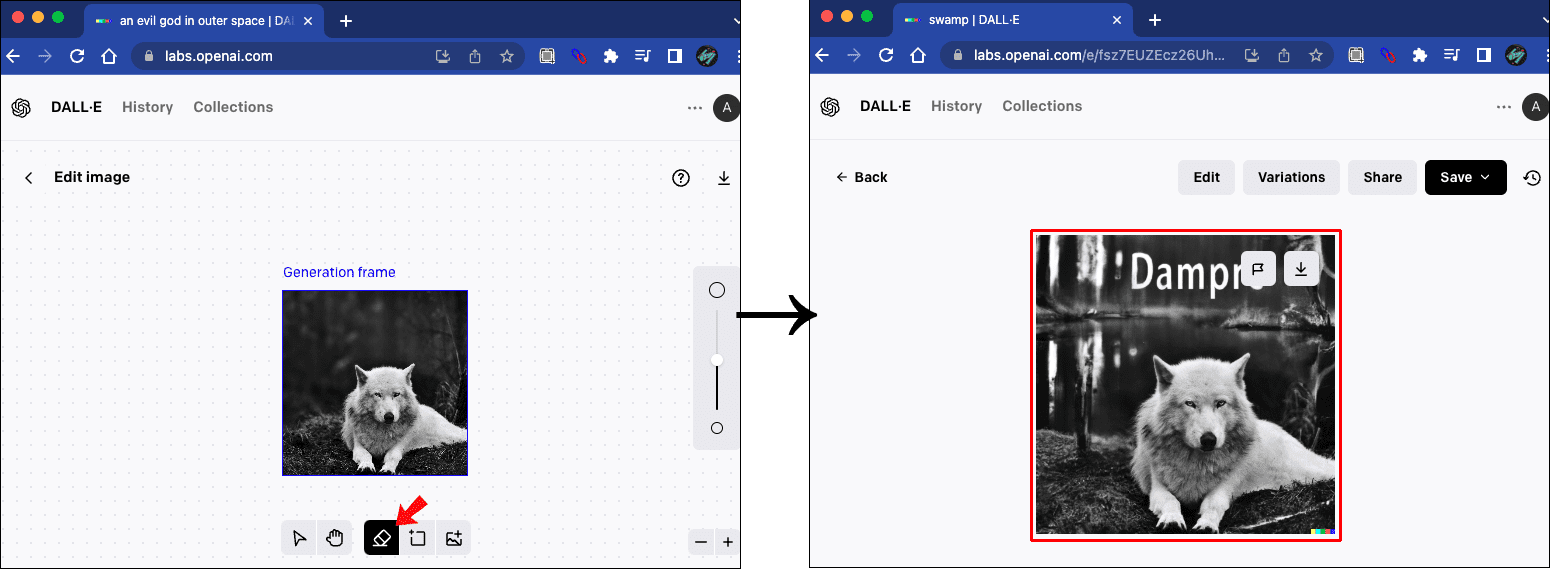
Task: Click the Variations button in swamp window
Action: 1291,177
